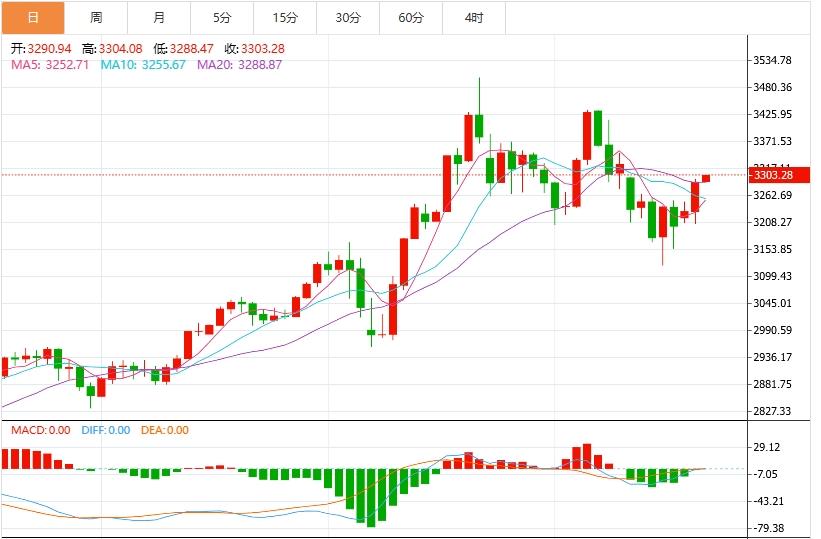The height and width of the screenshot is (539, 821).
Task: Switch to the 5分 timeframe tab
Action: 222,18
